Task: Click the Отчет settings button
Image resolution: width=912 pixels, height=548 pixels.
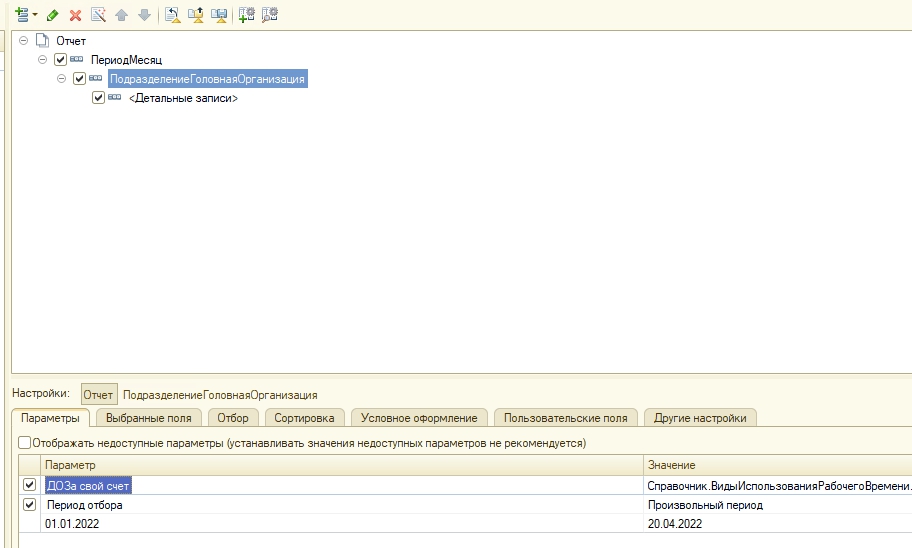Action: [98, 395]
